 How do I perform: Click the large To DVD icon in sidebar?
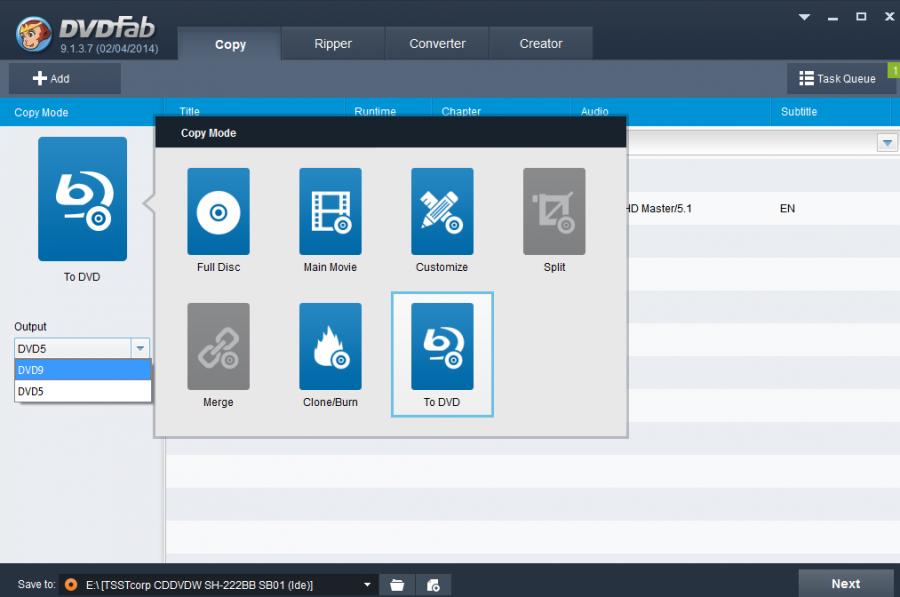pyautogui.click(x=83, y=199)
